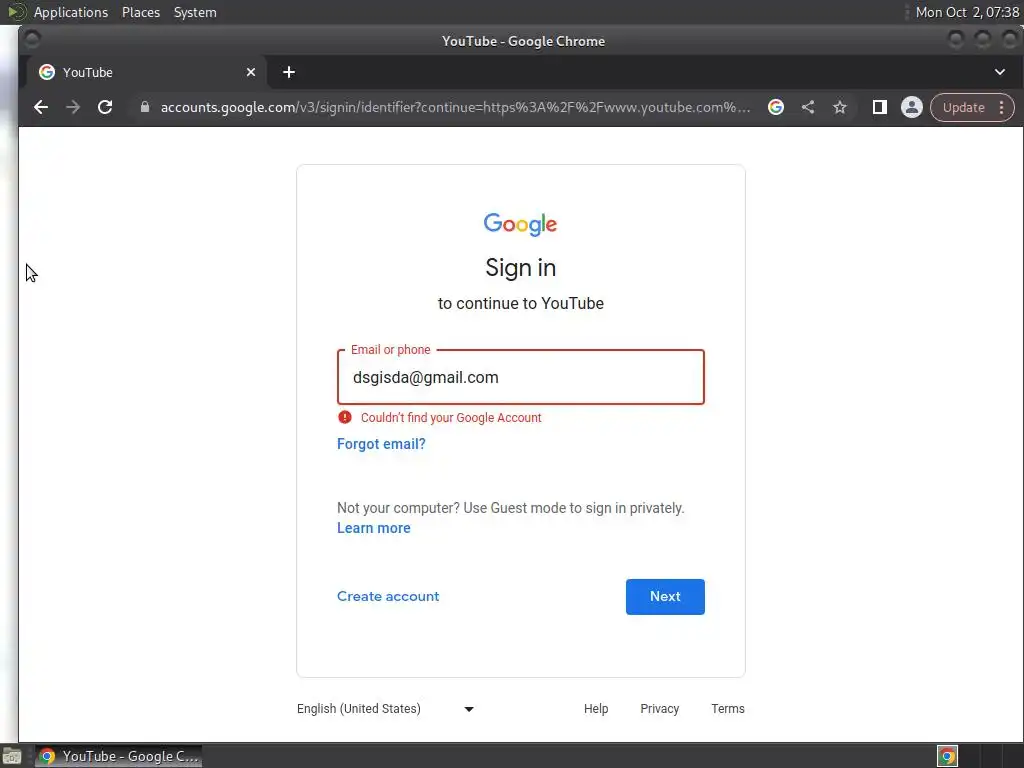1024x768 pixels.
Task: Bookmark this tab with the star icon
Action: (x=840, y=107)
